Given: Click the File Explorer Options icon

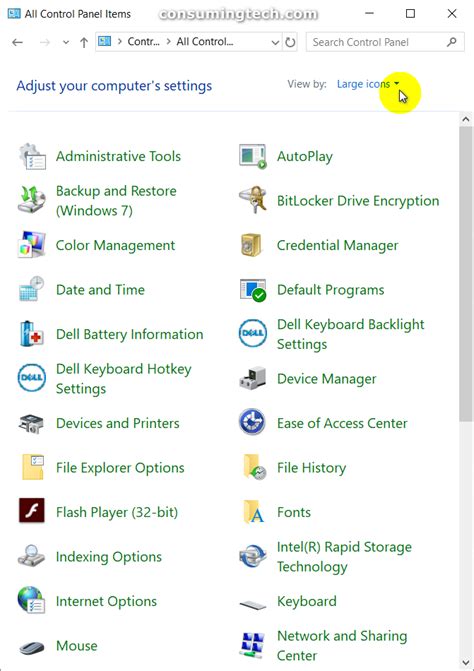Looking at the screenshot, I should (33, 467).
